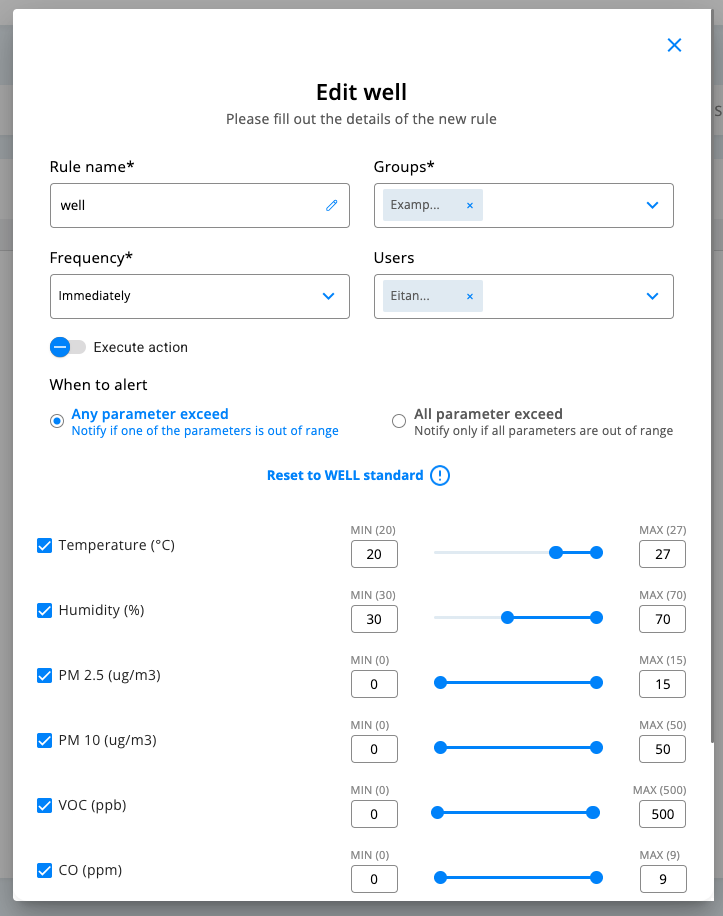Uncheck the VOC (ppb) checkbox
The image size is (723, 916).
pos(44,805)
